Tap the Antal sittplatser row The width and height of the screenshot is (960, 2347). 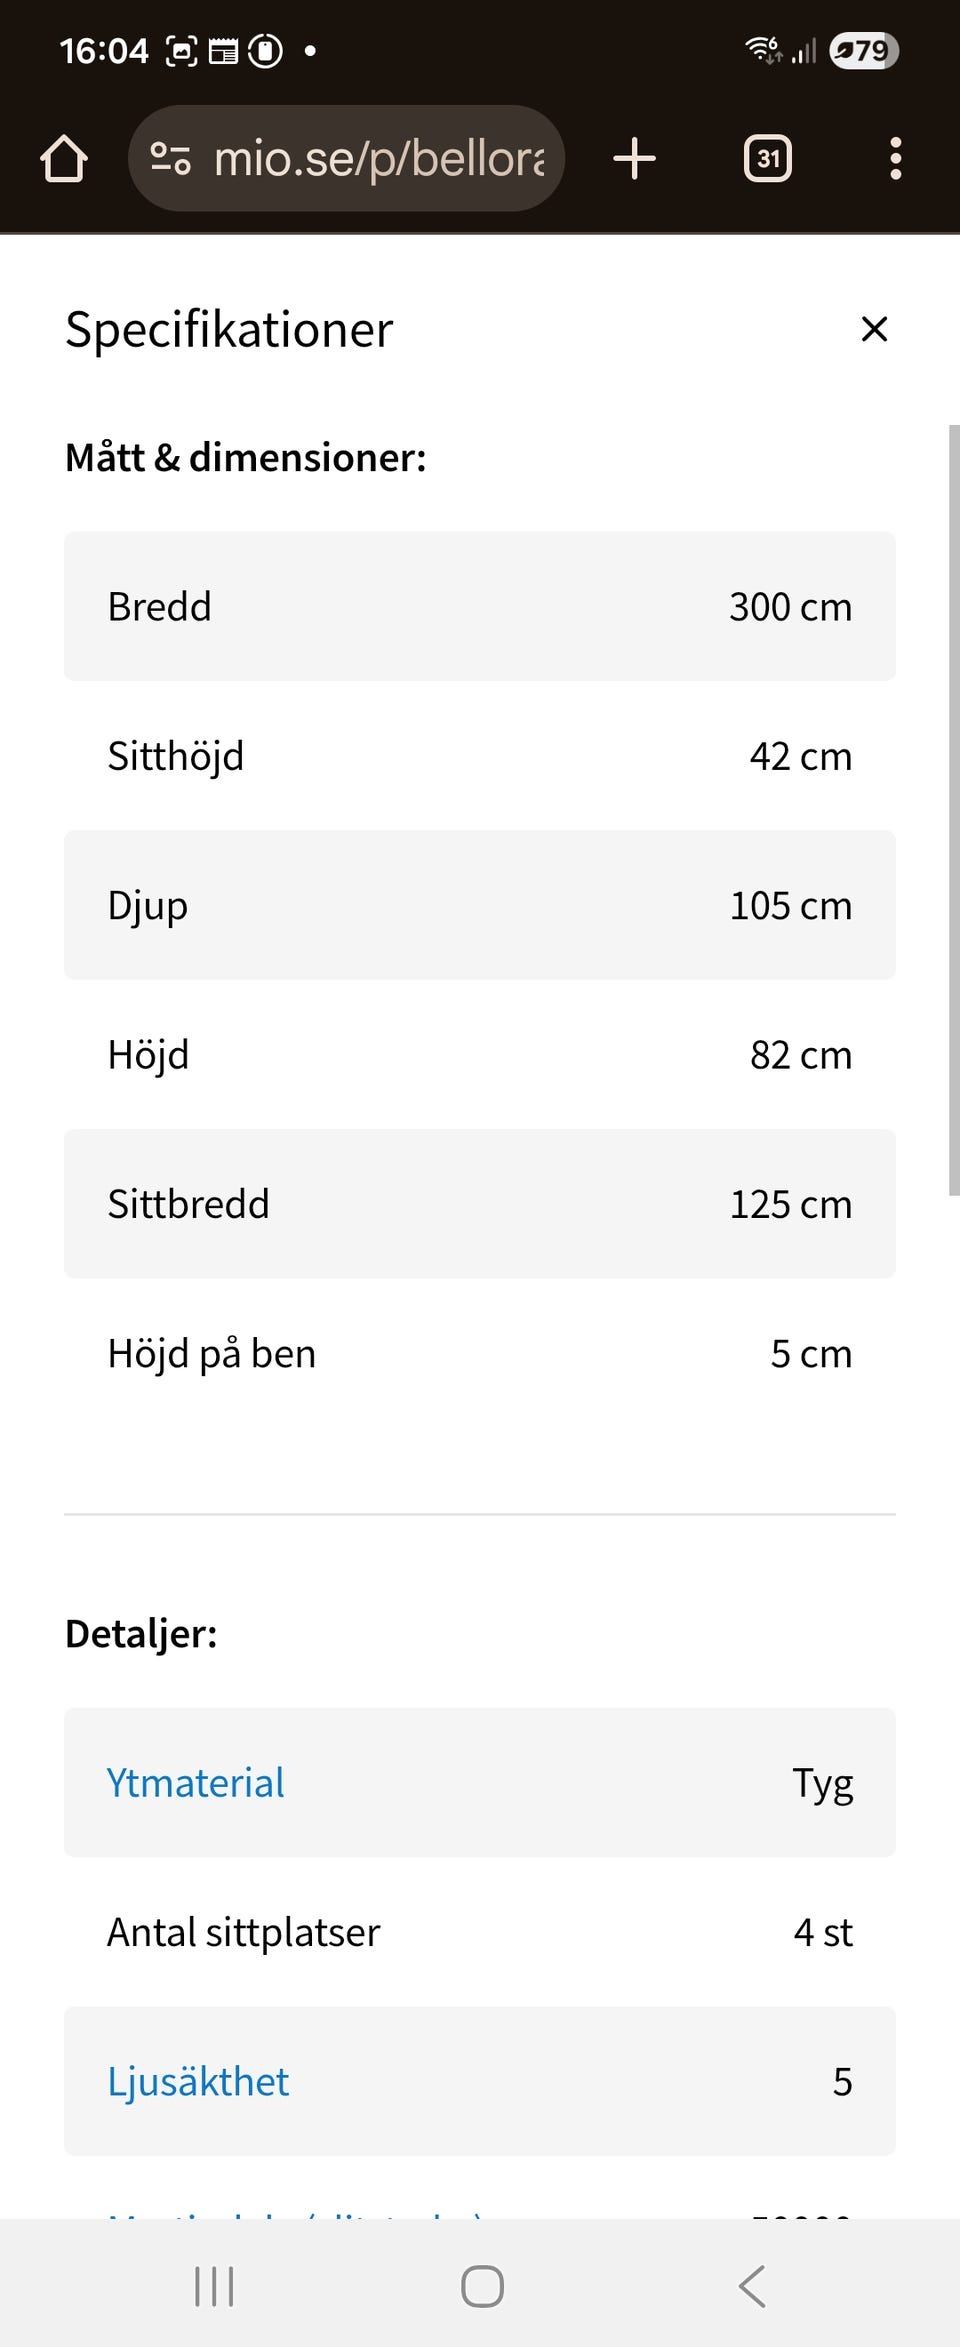(x=480, y=1932)
